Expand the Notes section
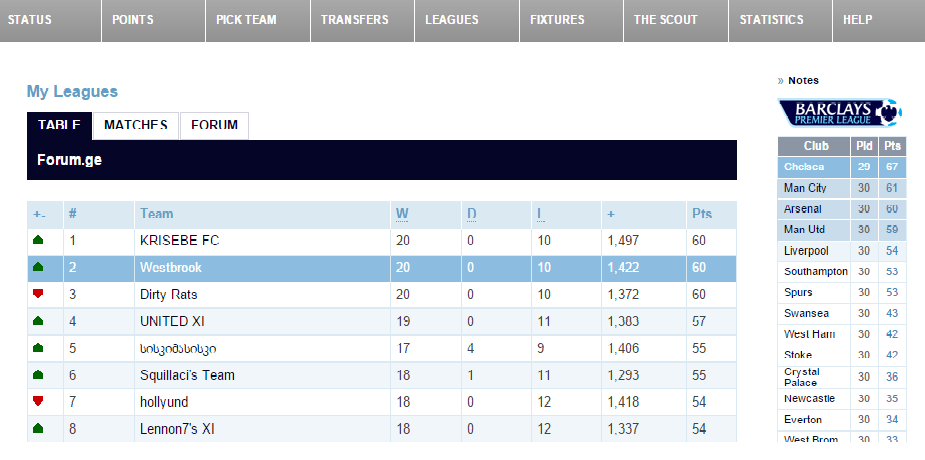925x460 pixels. (803, 80)
